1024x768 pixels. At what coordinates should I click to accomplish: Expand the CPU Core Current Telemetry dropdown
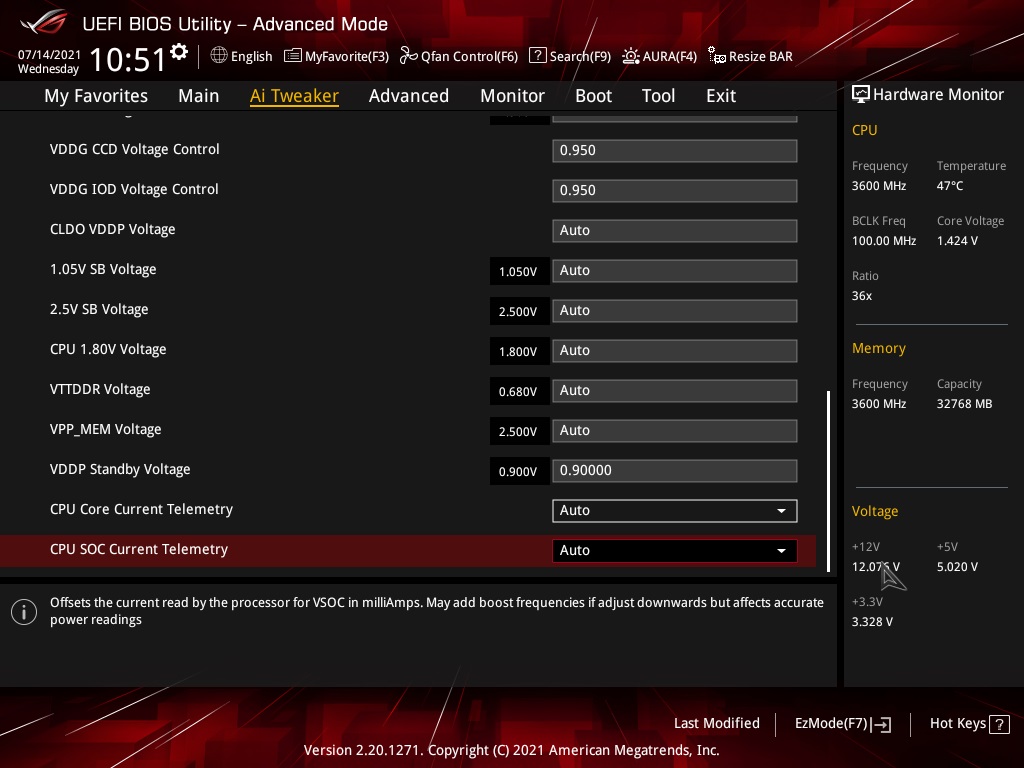click(x=675, y=511)
